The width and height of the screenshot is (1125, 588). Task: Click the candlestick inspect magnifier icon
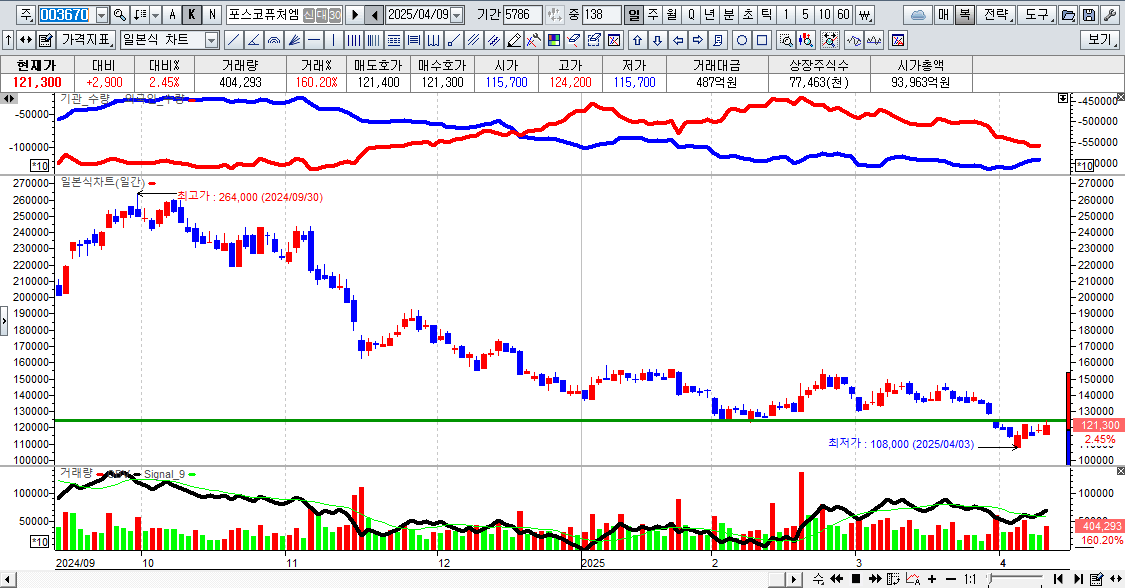point(806,40)
